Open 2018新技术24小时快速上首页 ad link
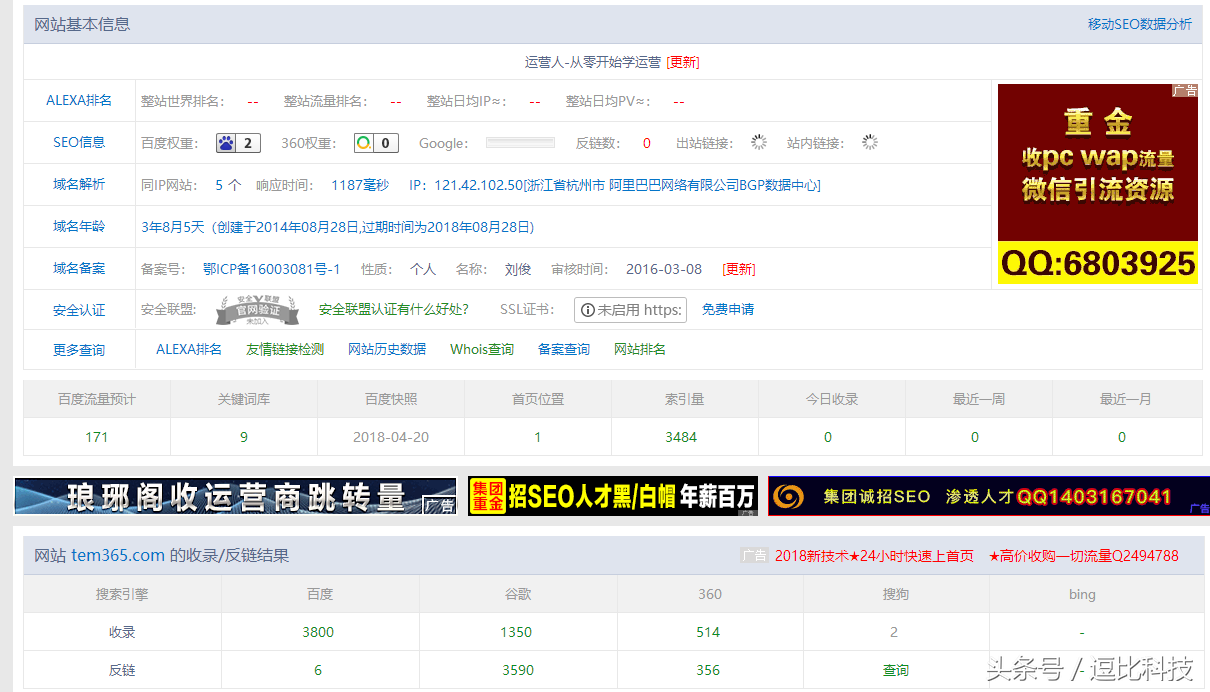 874,555
